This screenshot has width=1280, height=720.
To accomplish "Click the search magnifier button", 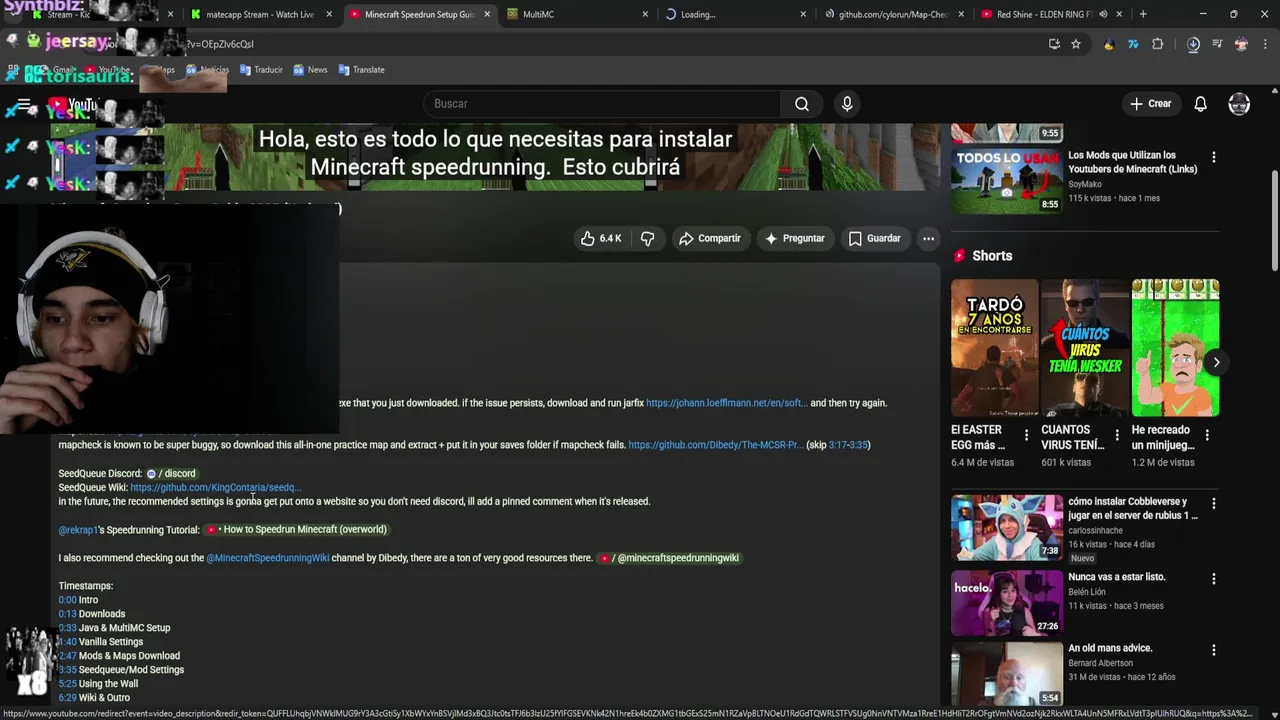I will pyautogui.click(x=802, y=104).
